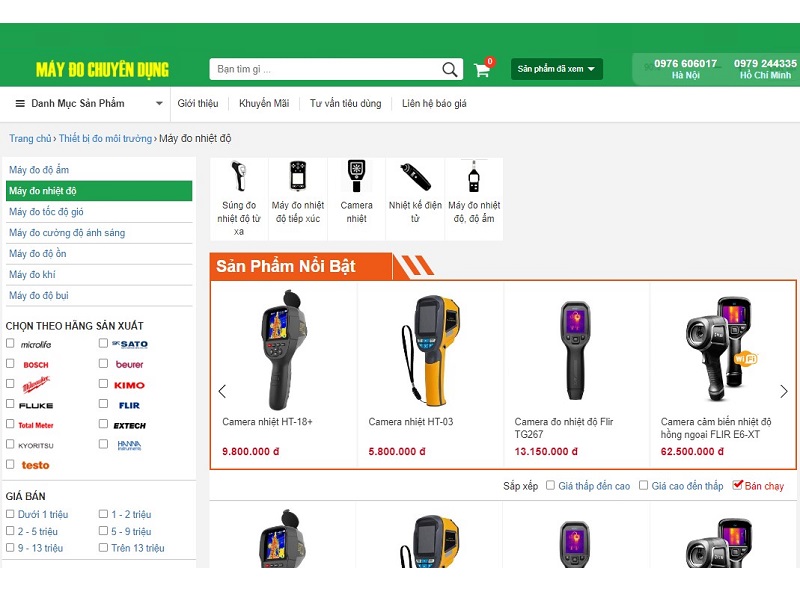Go to Liên hệ báo giá menu
This screenshot has height=600, width=800.
(434, 103)
